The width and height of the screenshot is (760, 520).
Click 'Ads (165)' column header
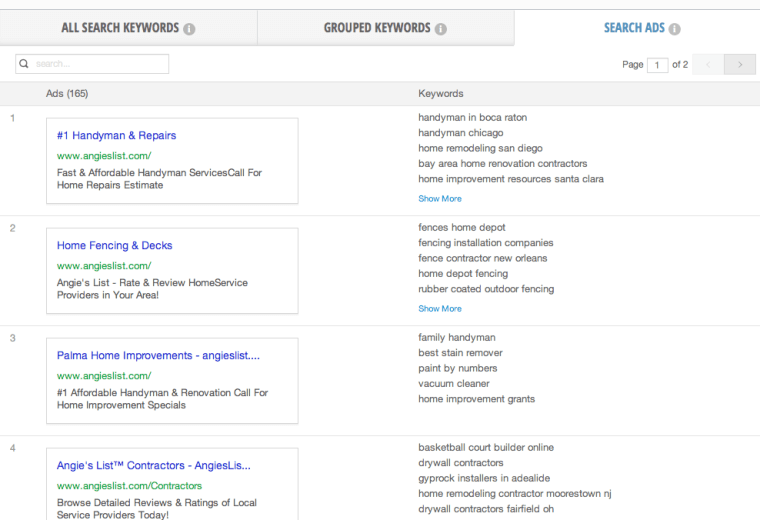pyautogui.click(x=67, y=94)
